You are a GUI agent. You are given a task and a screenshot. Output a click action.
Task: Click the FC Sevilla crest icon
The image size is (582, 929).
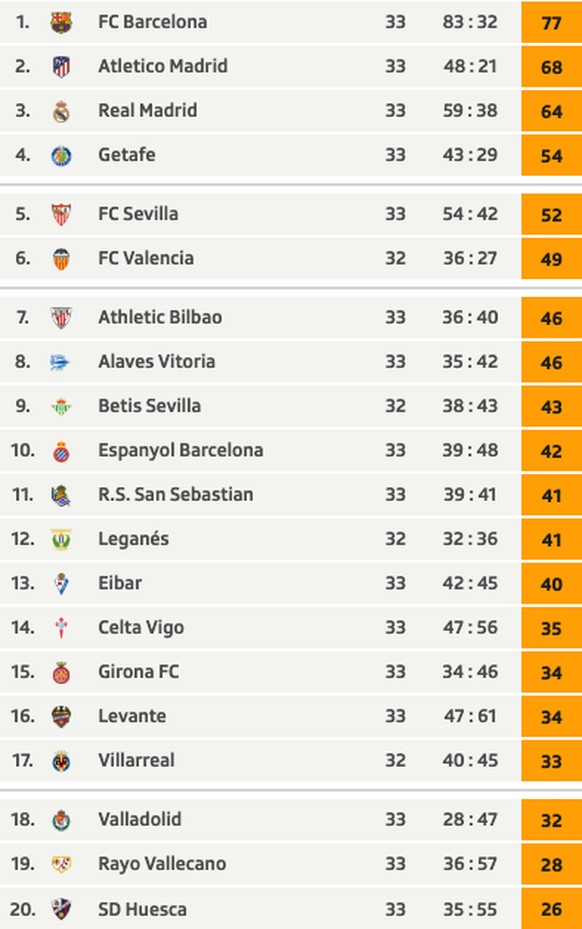61,214
